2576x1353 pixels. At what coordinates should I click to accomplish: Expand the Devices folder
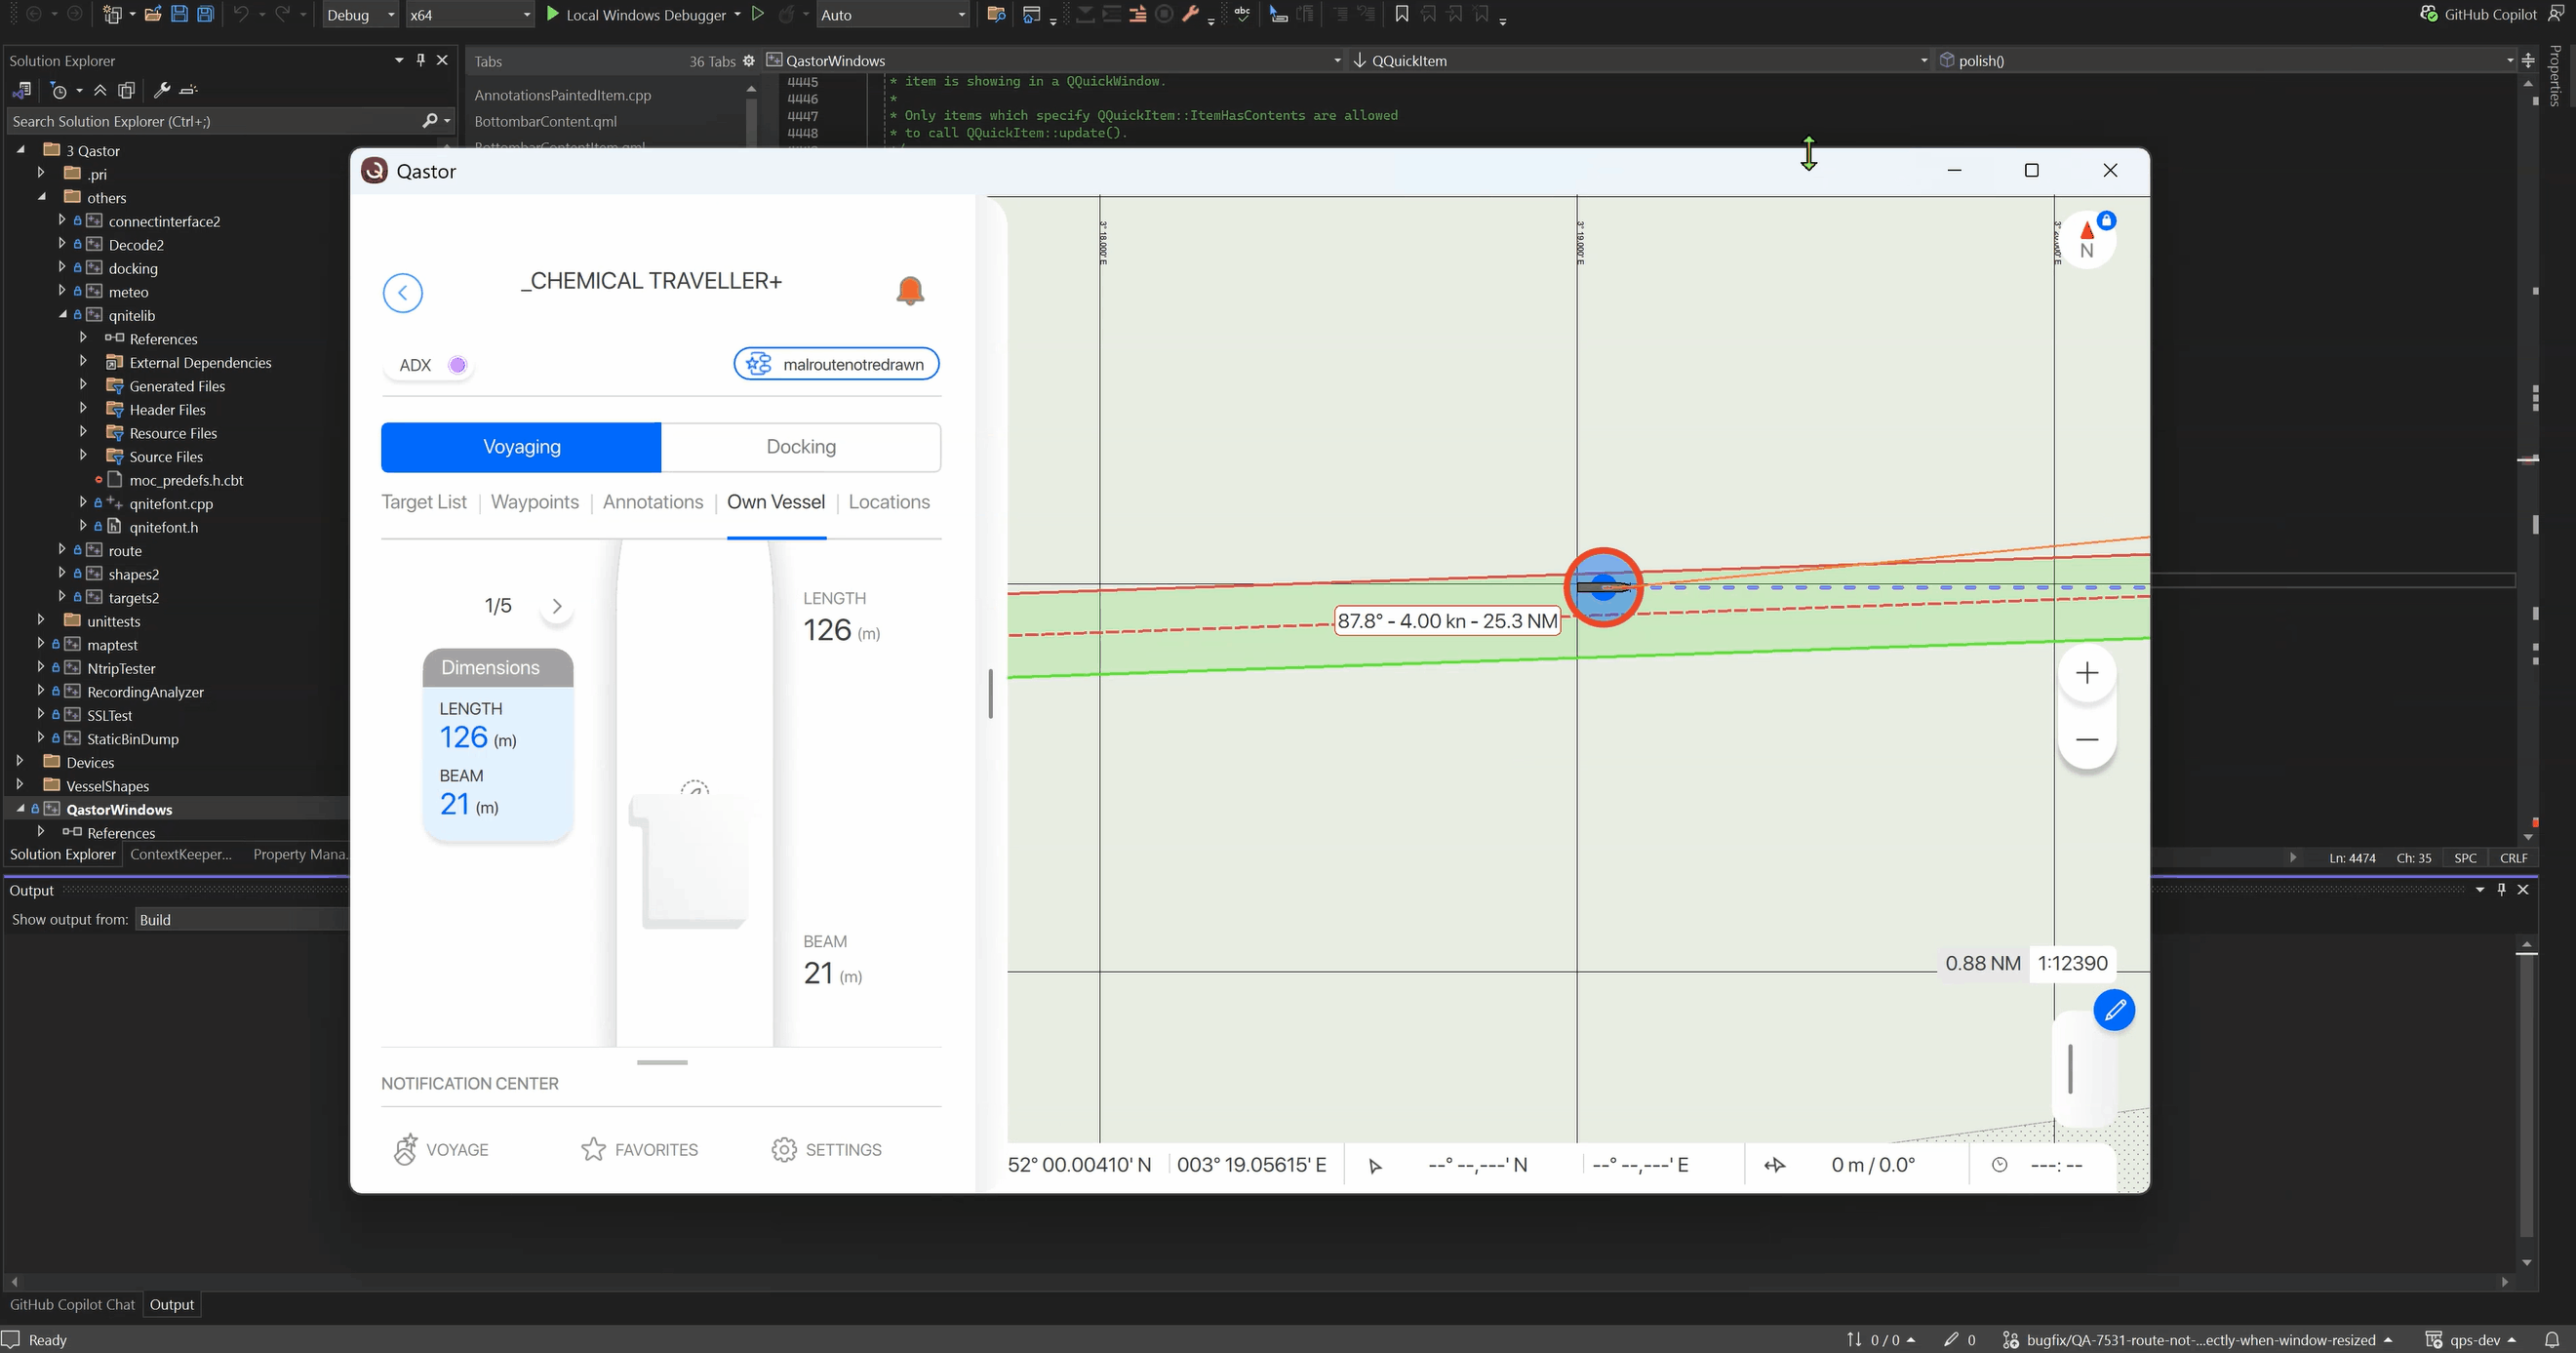tap(20, 761)
